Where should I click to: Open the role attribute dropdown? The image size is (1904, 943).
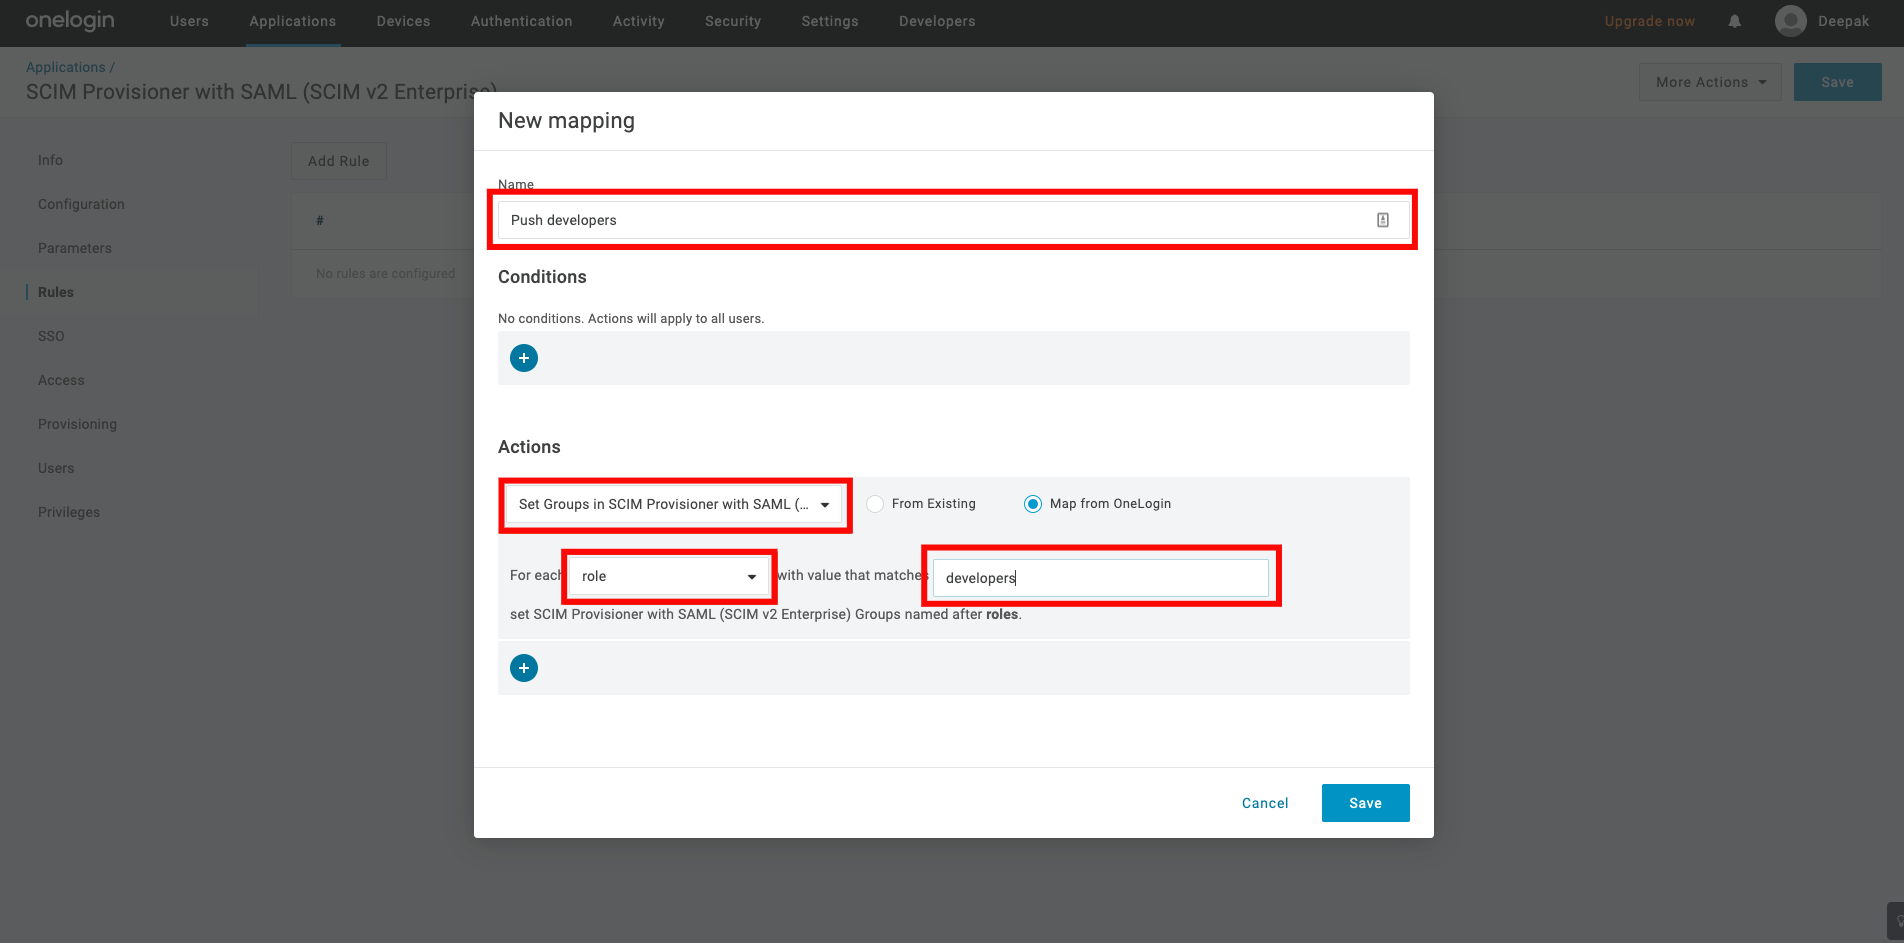[669, 577]
